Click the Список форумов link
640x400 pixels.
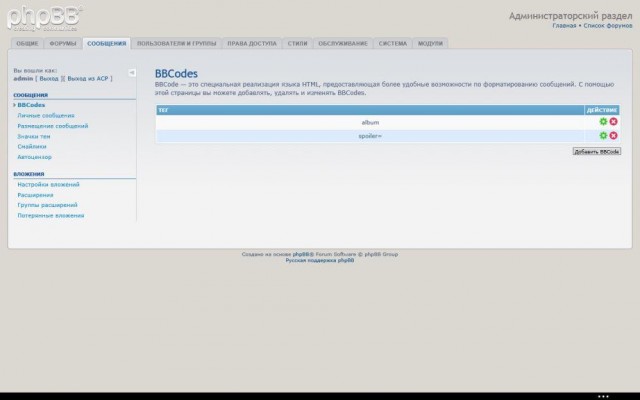click(x=607, y=25)
